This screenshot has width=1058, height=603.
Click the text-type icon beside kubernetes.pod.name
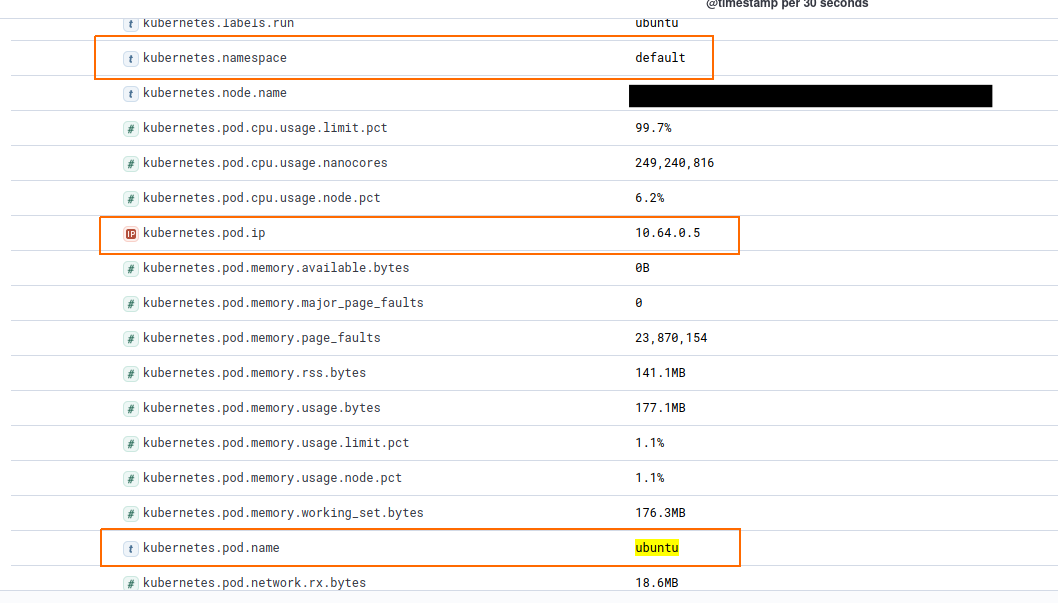[x=131, y=549]
